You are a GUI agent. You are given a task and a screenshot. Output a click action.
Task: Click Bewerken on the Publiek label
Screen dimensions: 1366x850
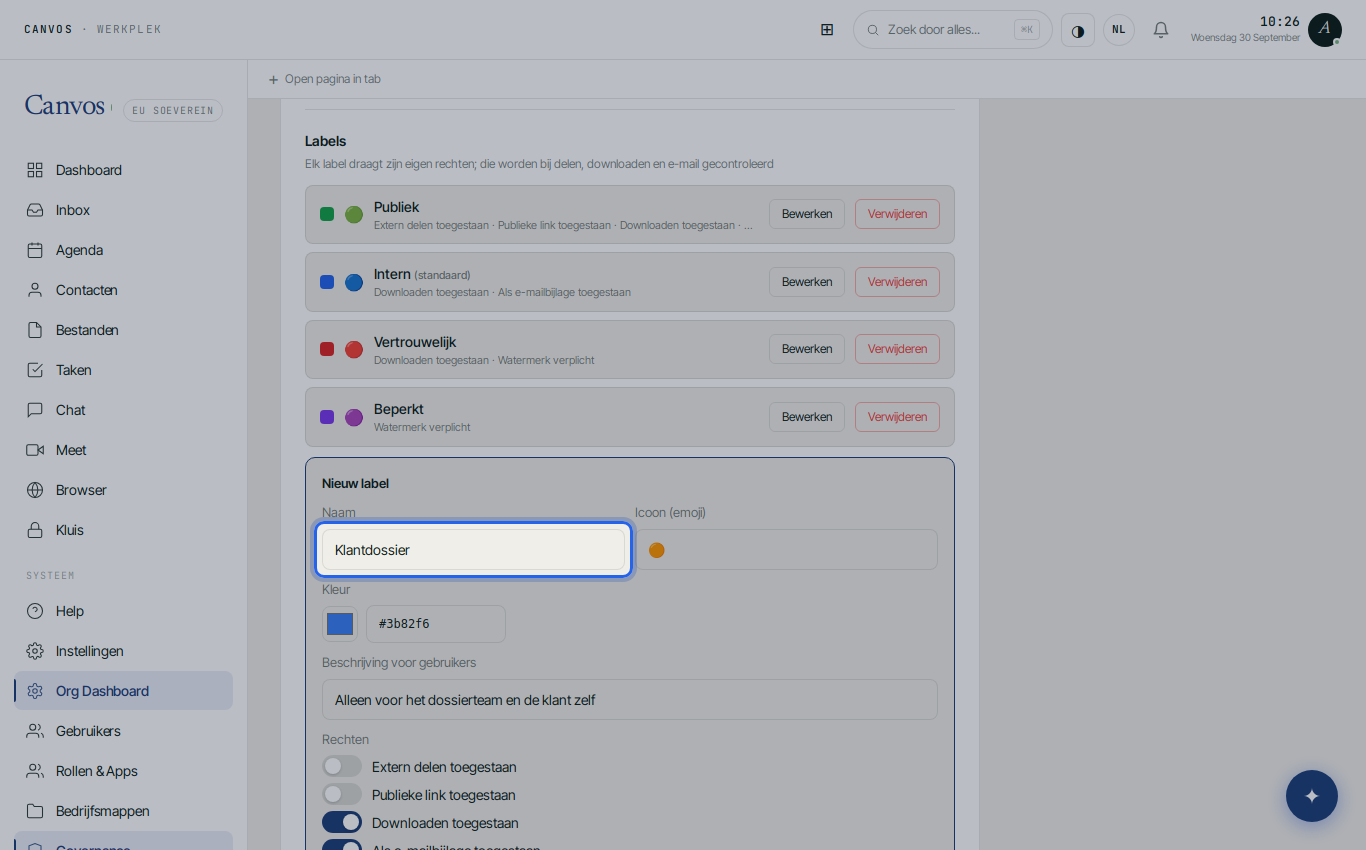coord(807,214)
